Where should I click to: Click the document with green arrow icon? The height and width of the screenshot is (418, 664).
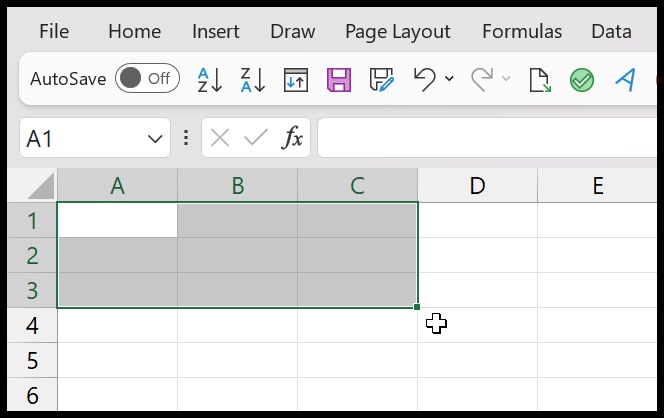click(539, 79)
